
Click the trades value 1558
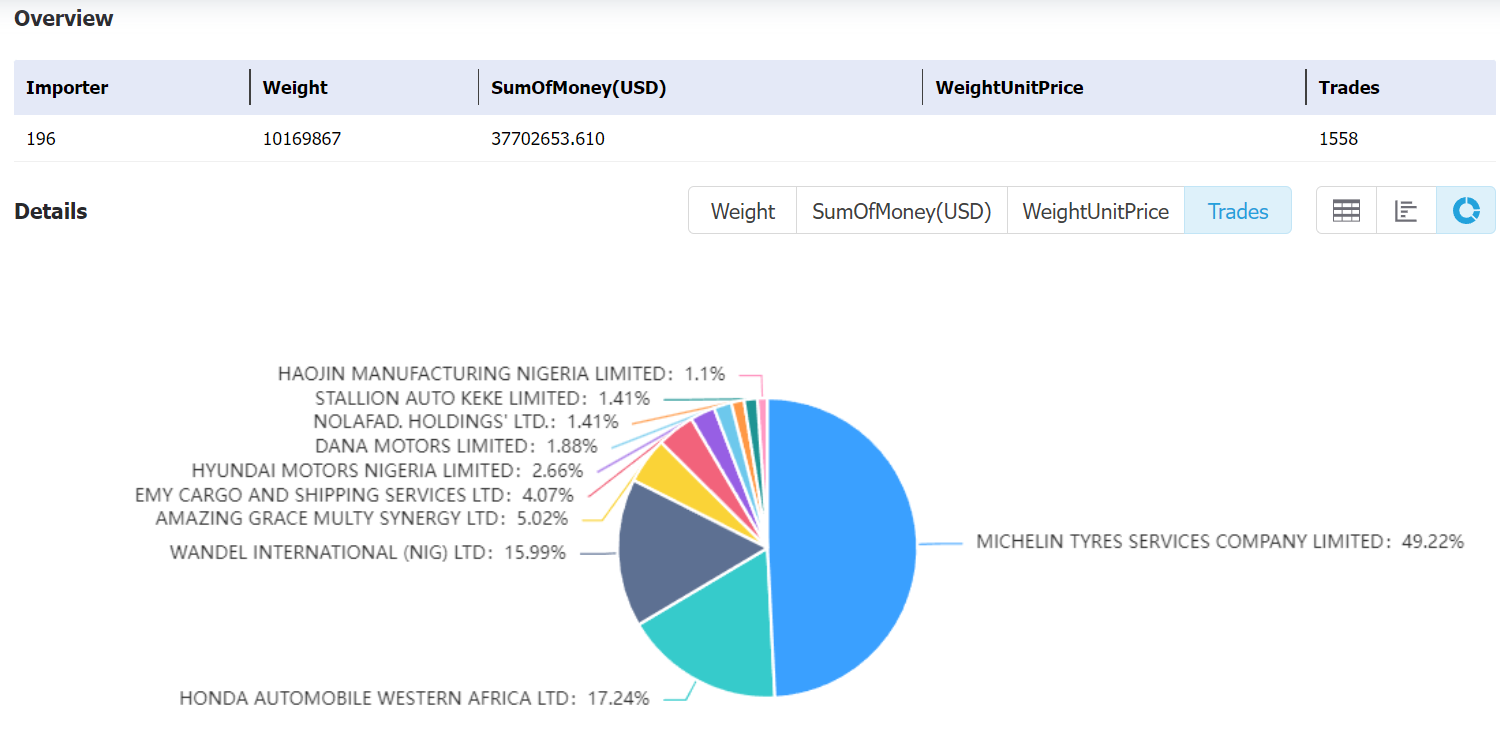click(1339, 139)
